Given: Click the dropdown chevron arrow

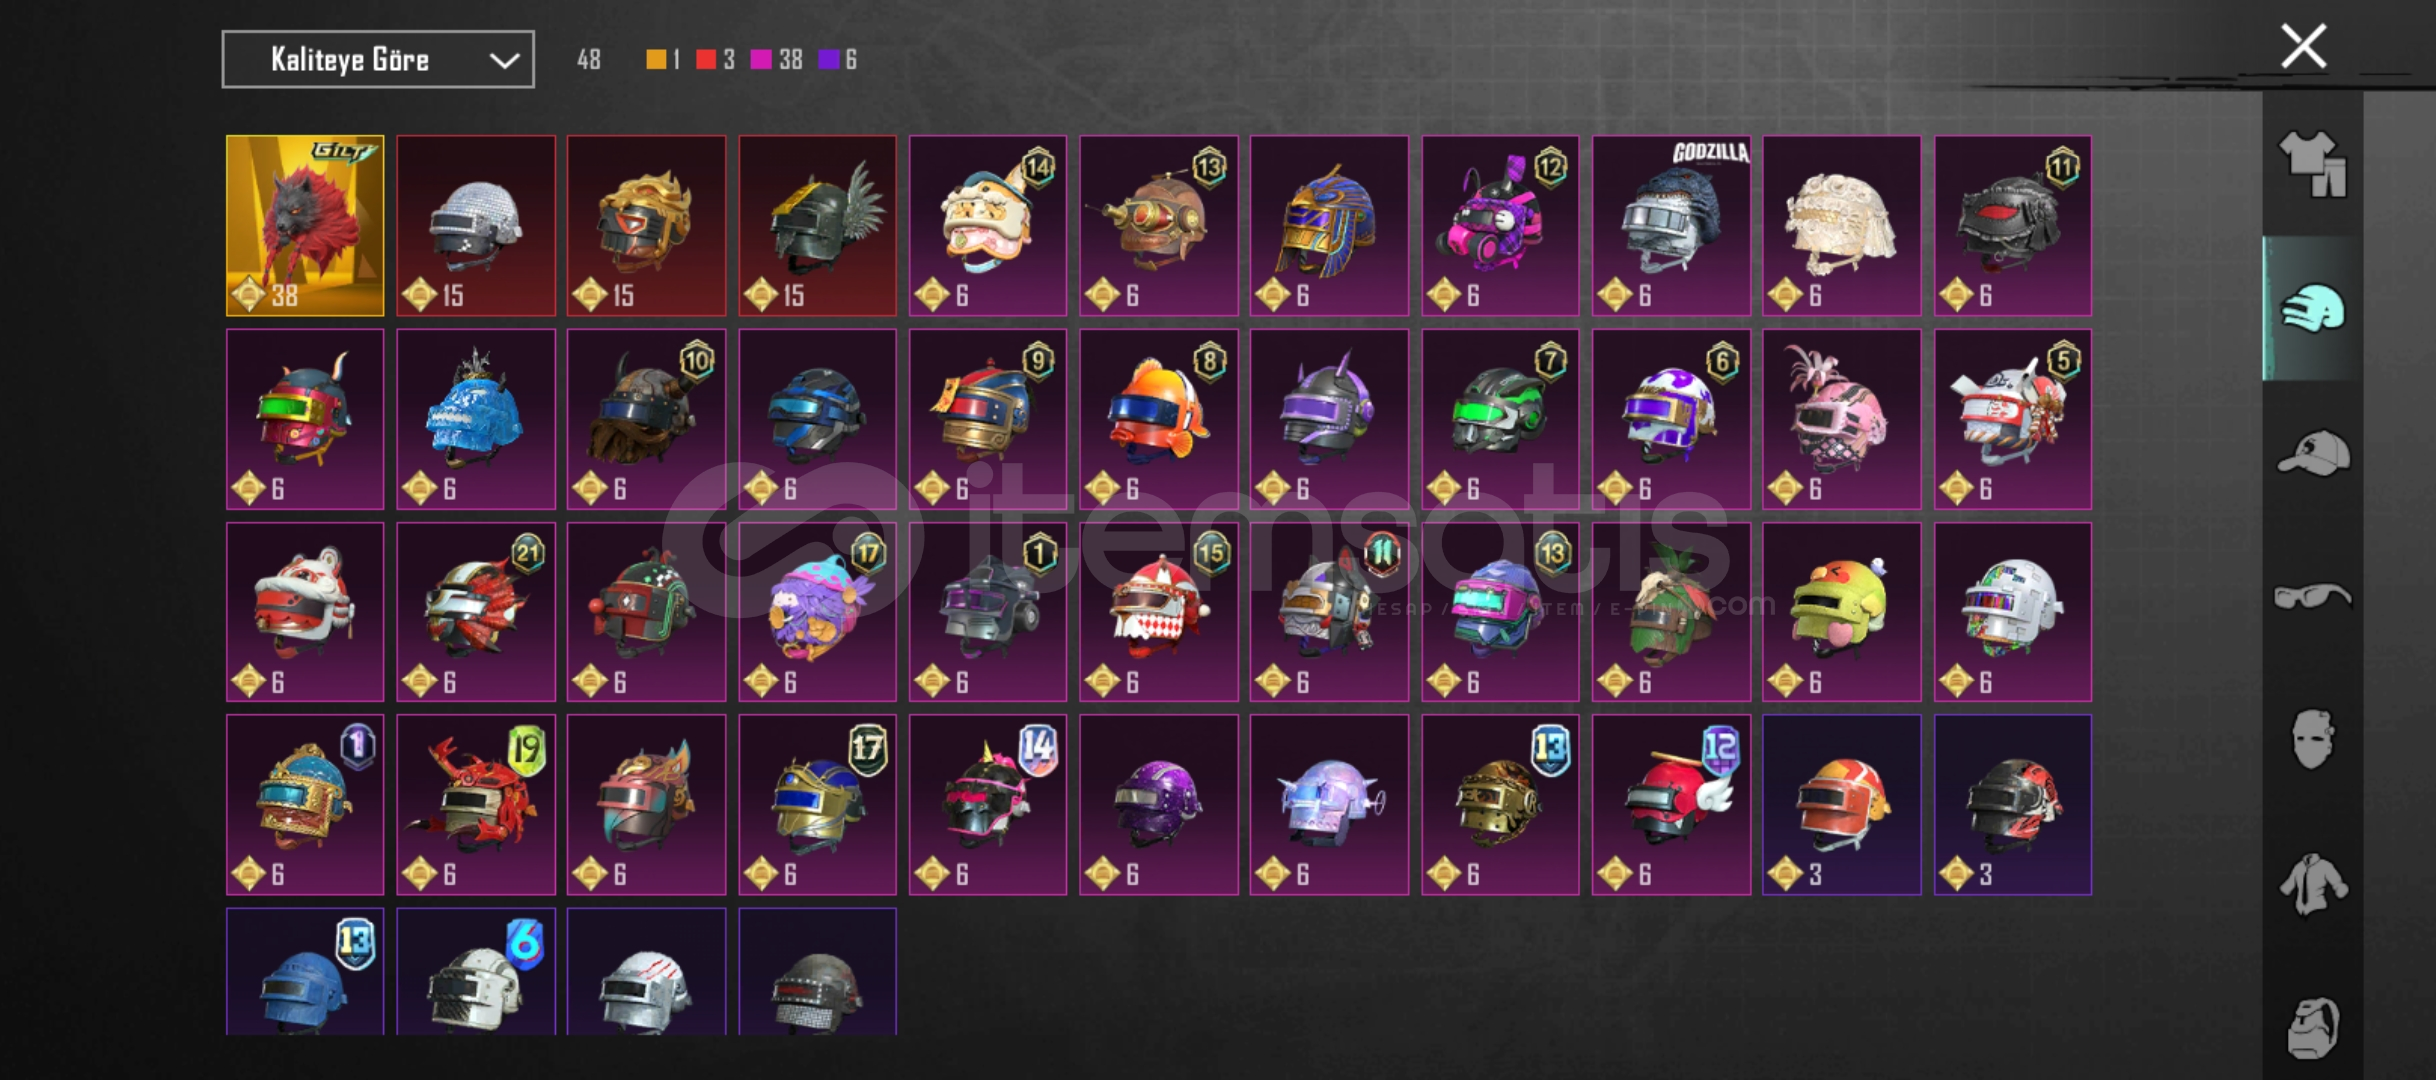Looking at the screenshot, I should tap(505, 61).
